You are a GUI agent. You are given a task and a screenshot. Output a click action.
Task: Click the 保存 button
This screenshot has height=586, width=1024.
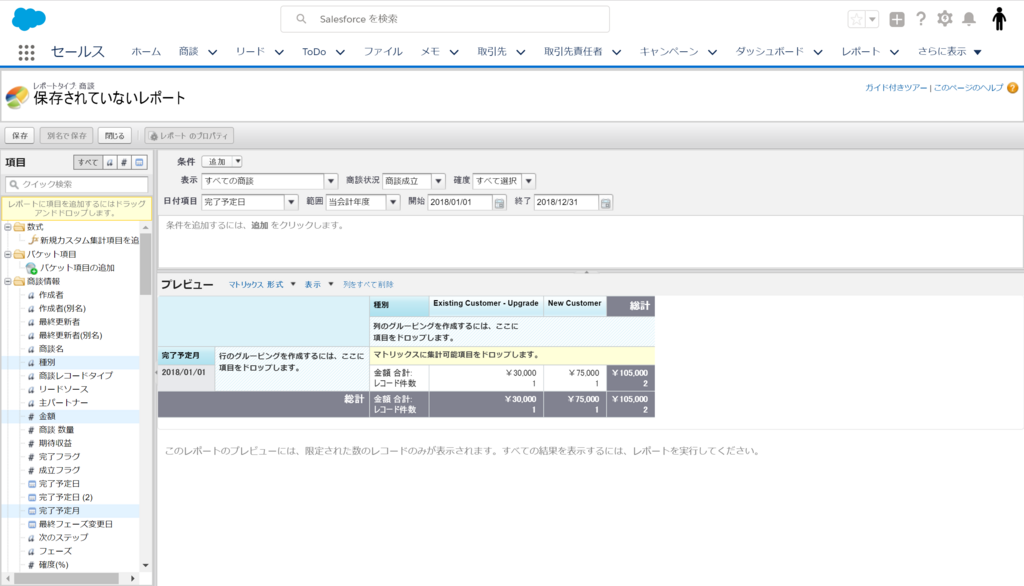[x=20, y=136]
